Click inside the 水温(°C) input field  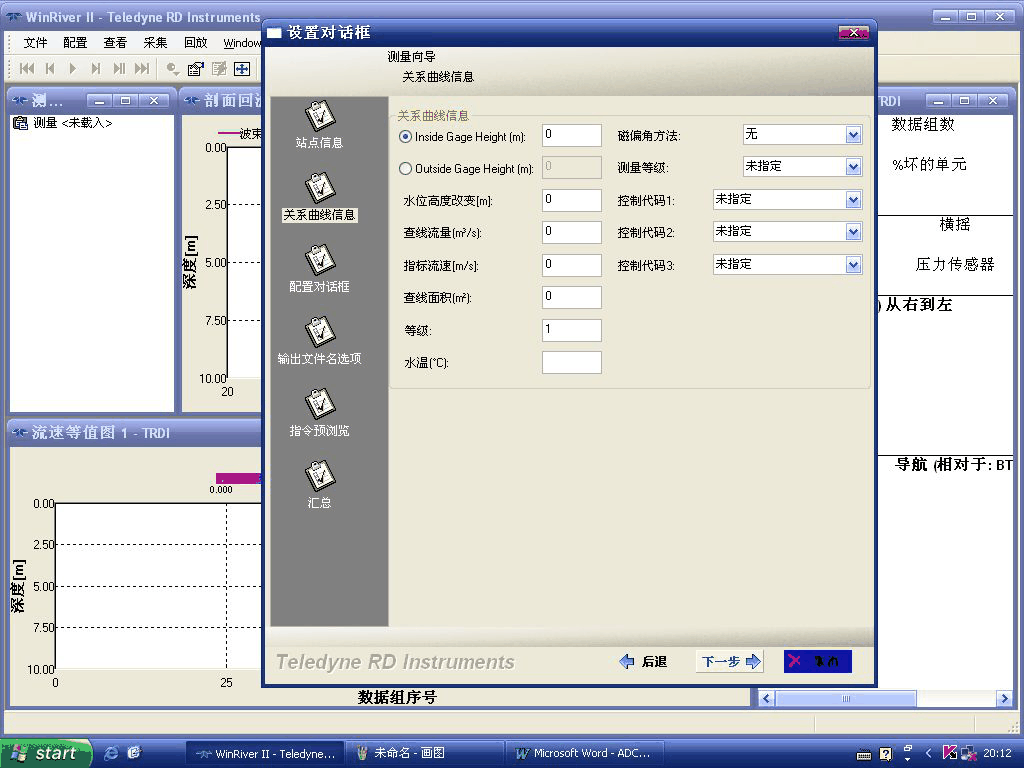tap(571, 362)
